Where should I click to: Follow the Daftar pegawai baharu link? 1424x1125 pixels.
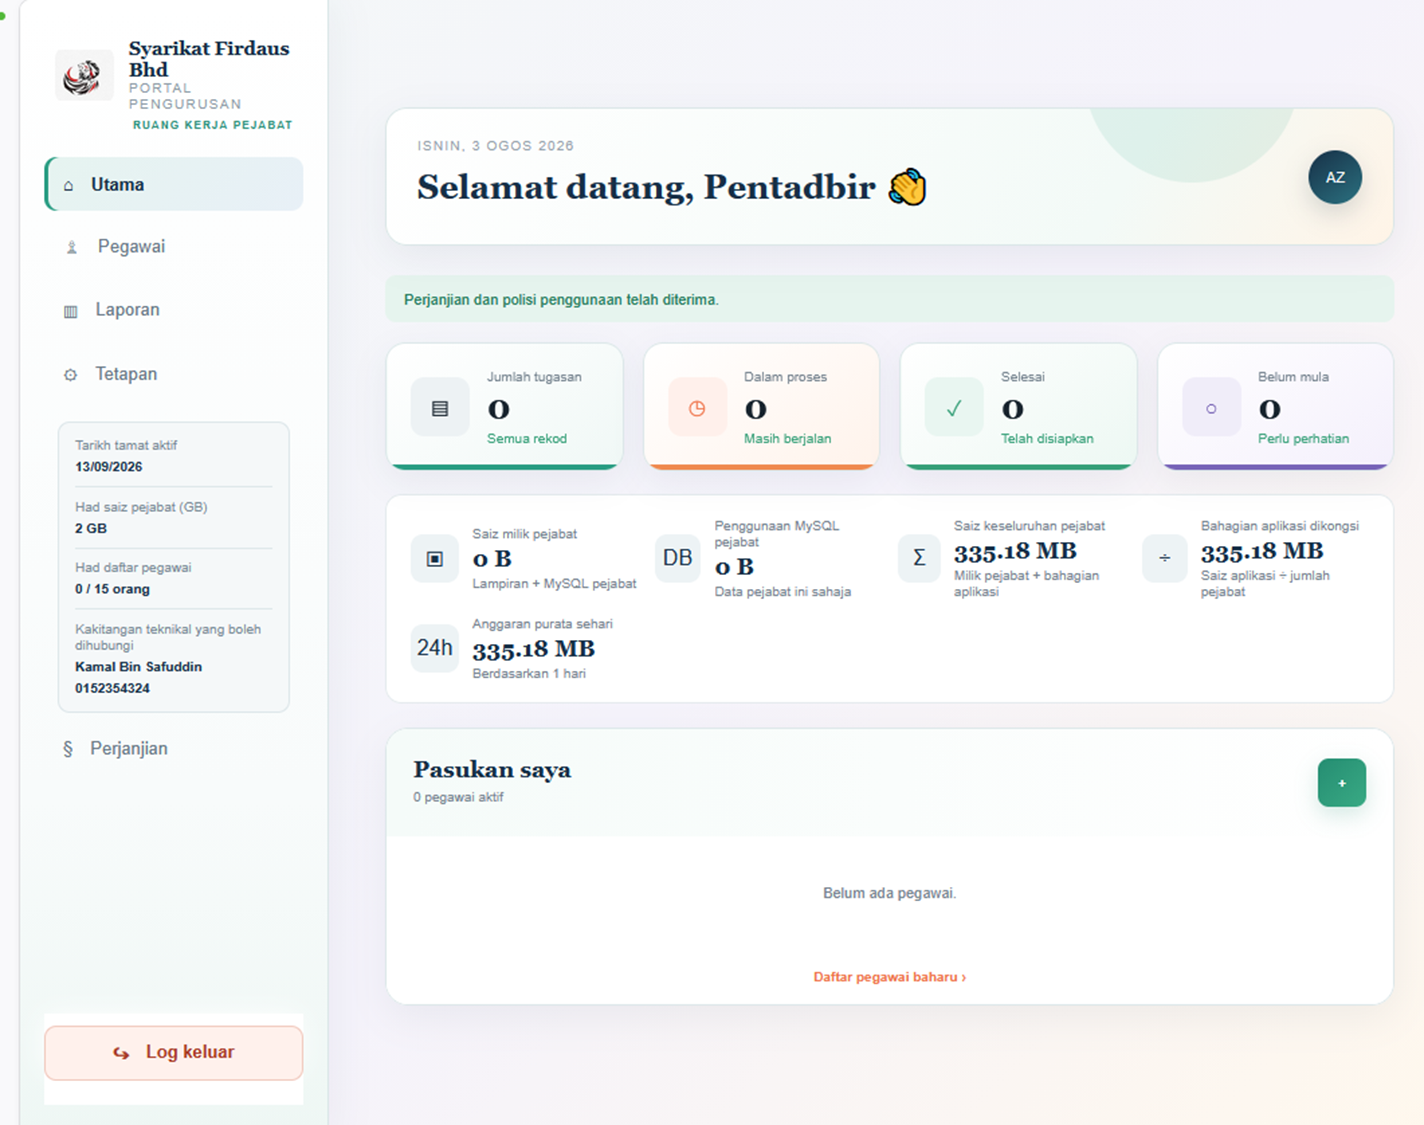point(890,977)
